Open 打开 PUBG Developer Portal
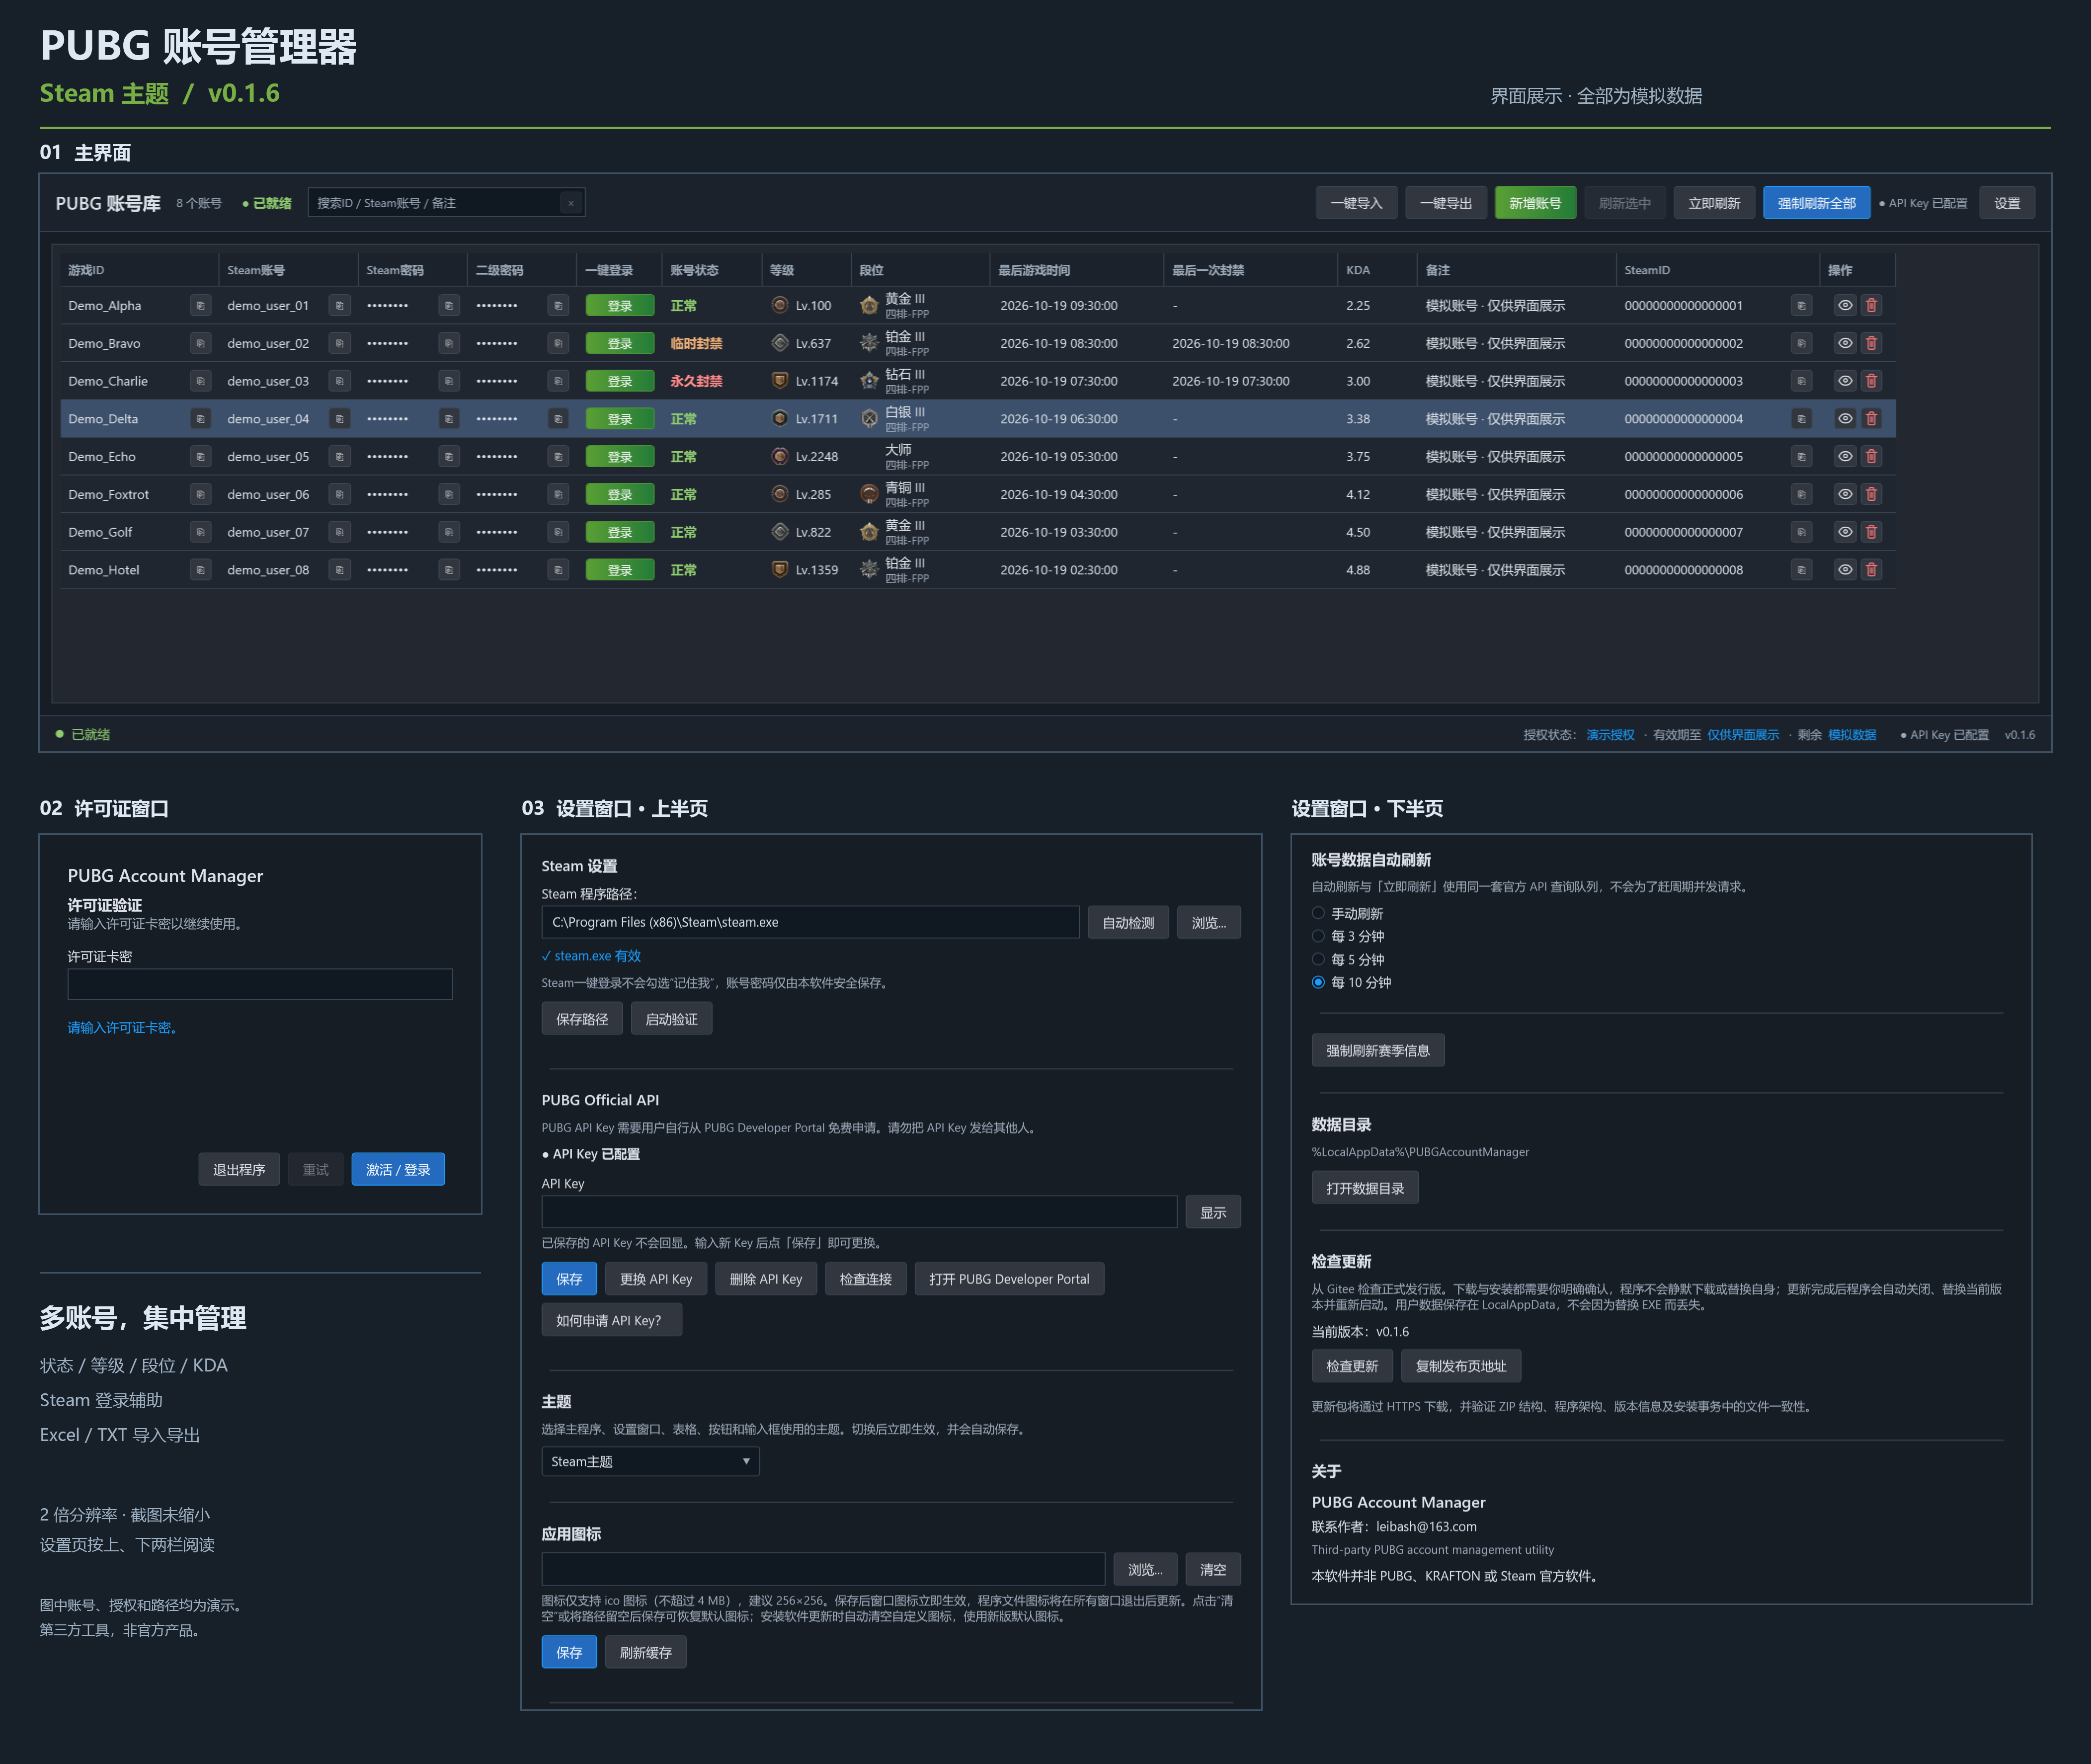2091x1764 pixels. pyautogui.click(x=1009, y=1280)
